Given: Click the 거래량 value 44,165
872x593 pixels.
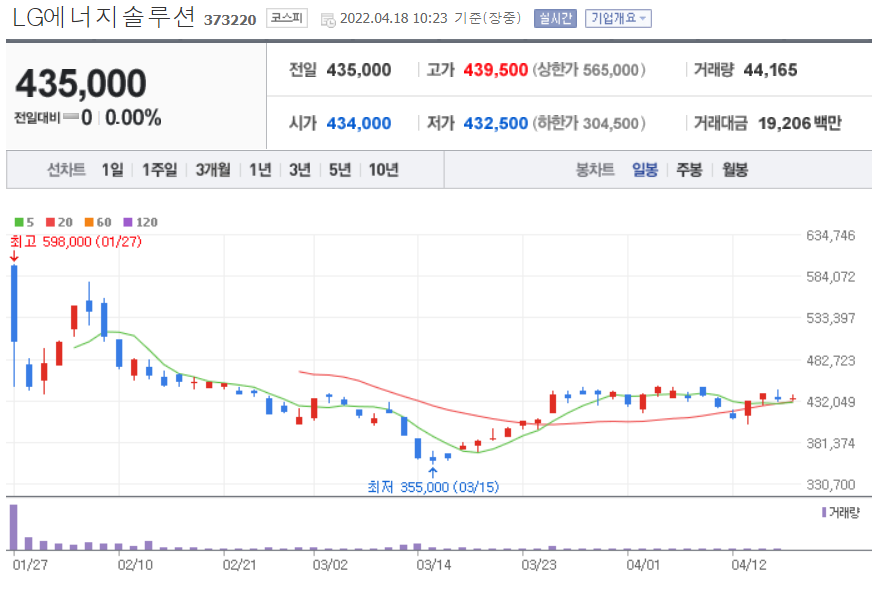Looking at the screenshot, I should pos(770,70).
